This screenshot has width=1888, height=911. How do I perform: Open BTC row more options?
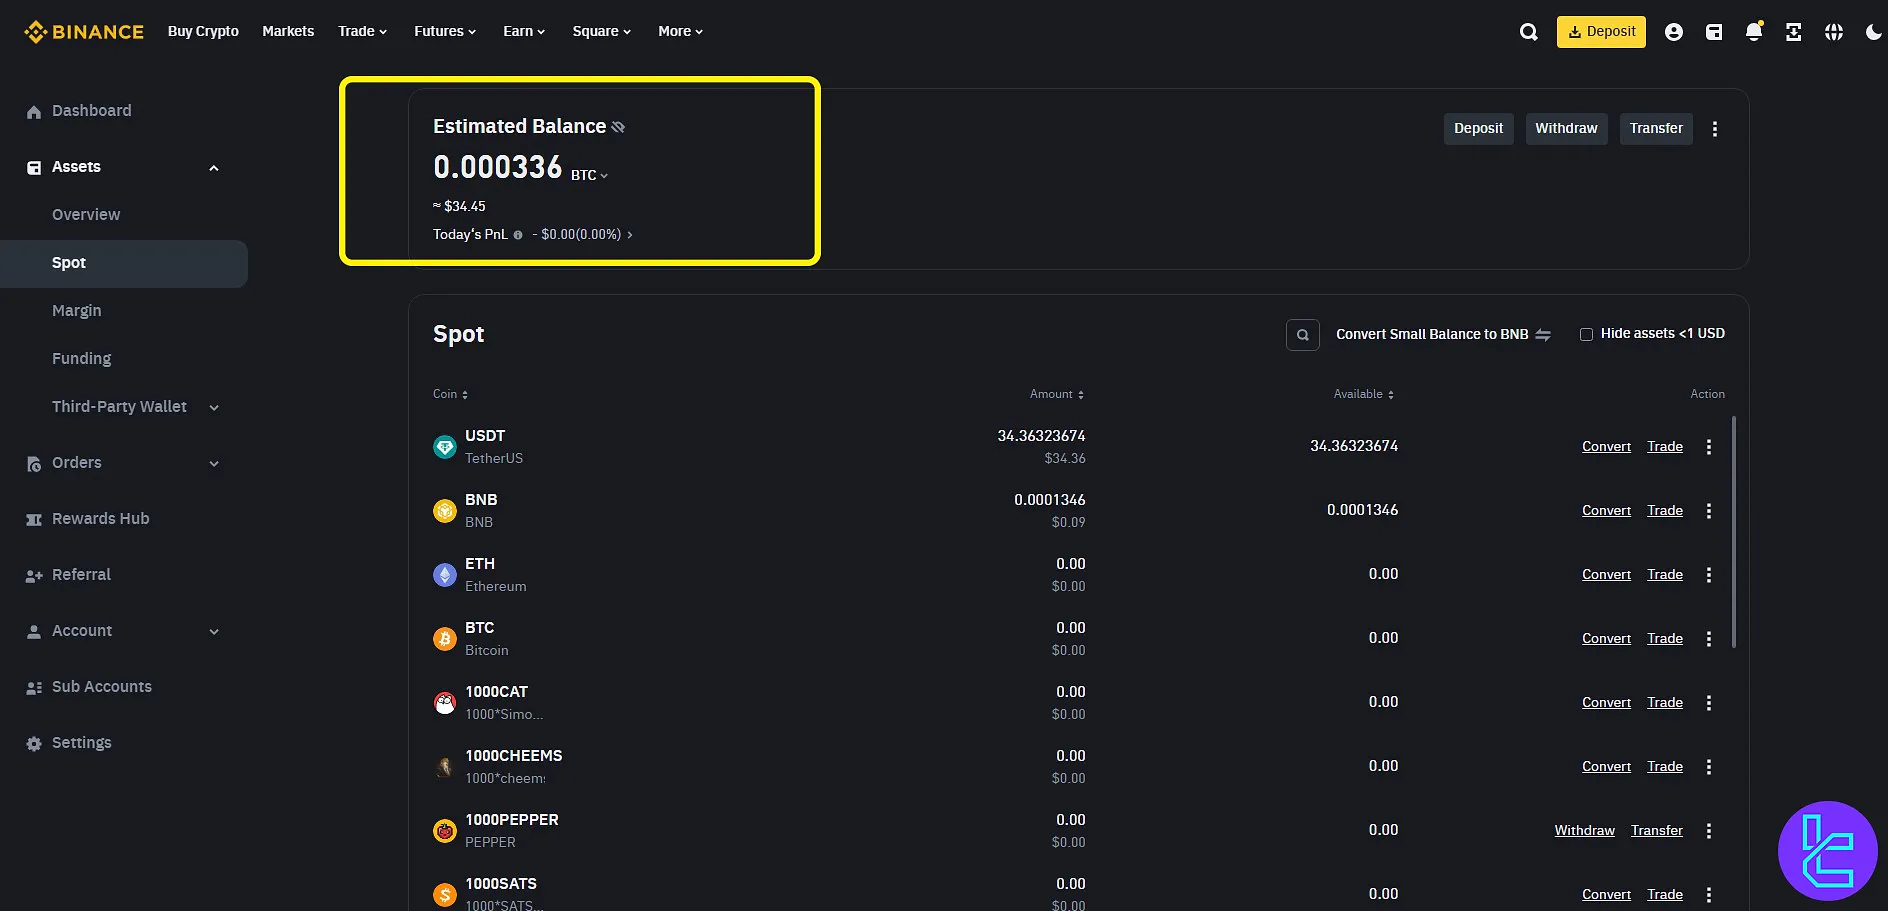[1708, 639]
